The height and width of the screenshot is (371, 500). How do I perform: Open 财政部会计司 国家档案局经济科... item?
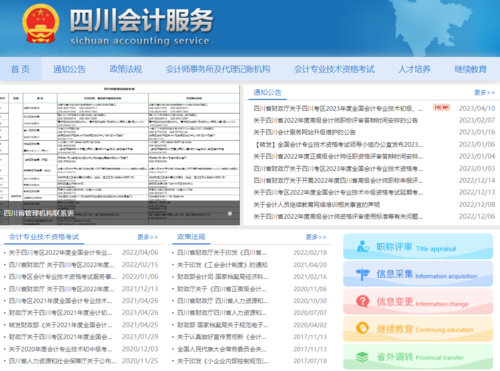click(x=222, y=277)
